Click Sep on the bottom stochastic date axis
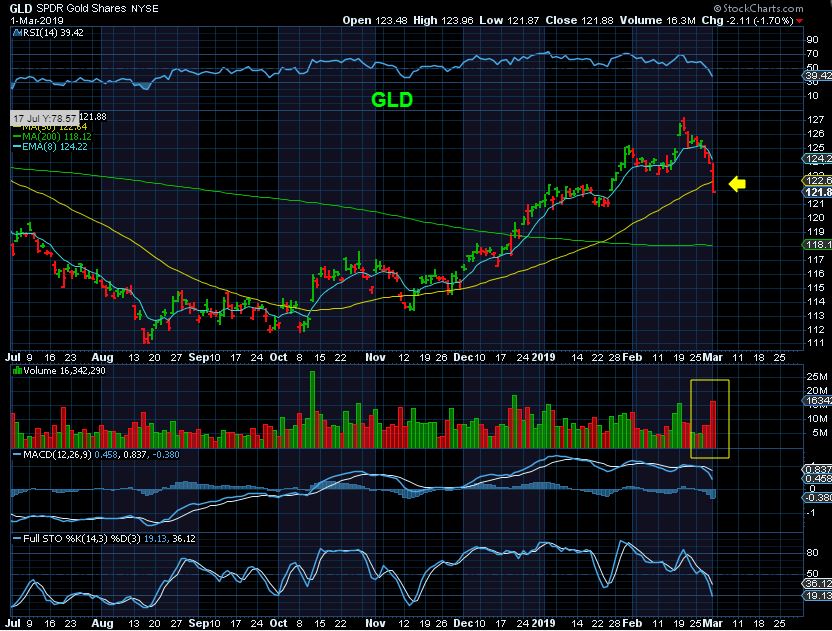The width and height of the screenshot is (832, 631). pos(198,623)
